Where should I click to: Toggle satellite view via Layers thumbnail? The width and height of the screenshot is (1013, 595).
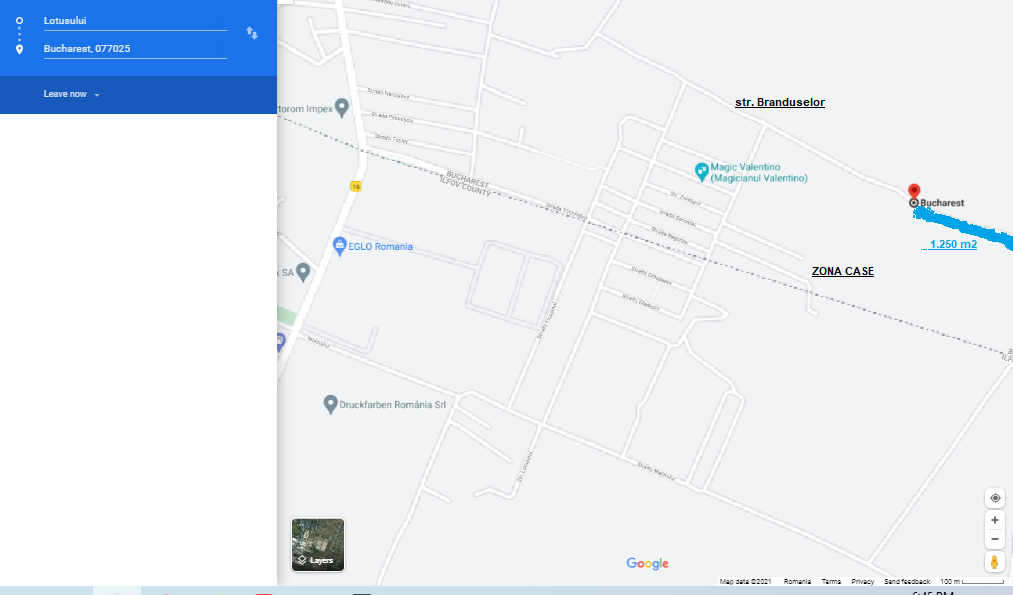click(x=318, y=545)
